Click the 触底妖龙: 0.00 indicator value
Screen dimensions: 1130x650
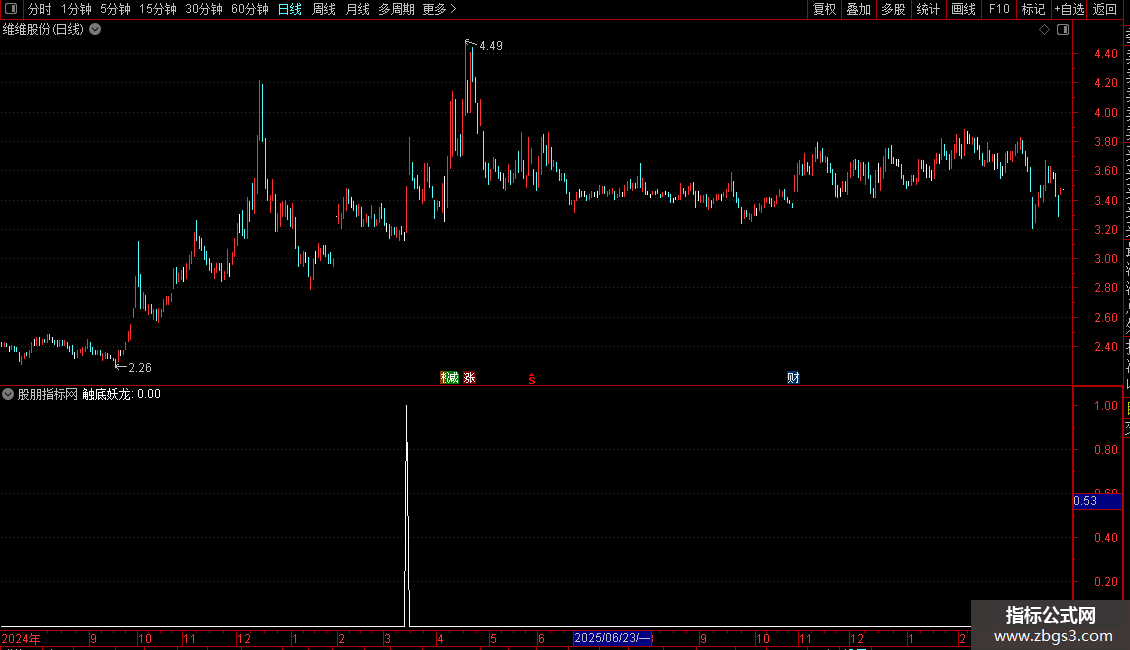[121, 394]
